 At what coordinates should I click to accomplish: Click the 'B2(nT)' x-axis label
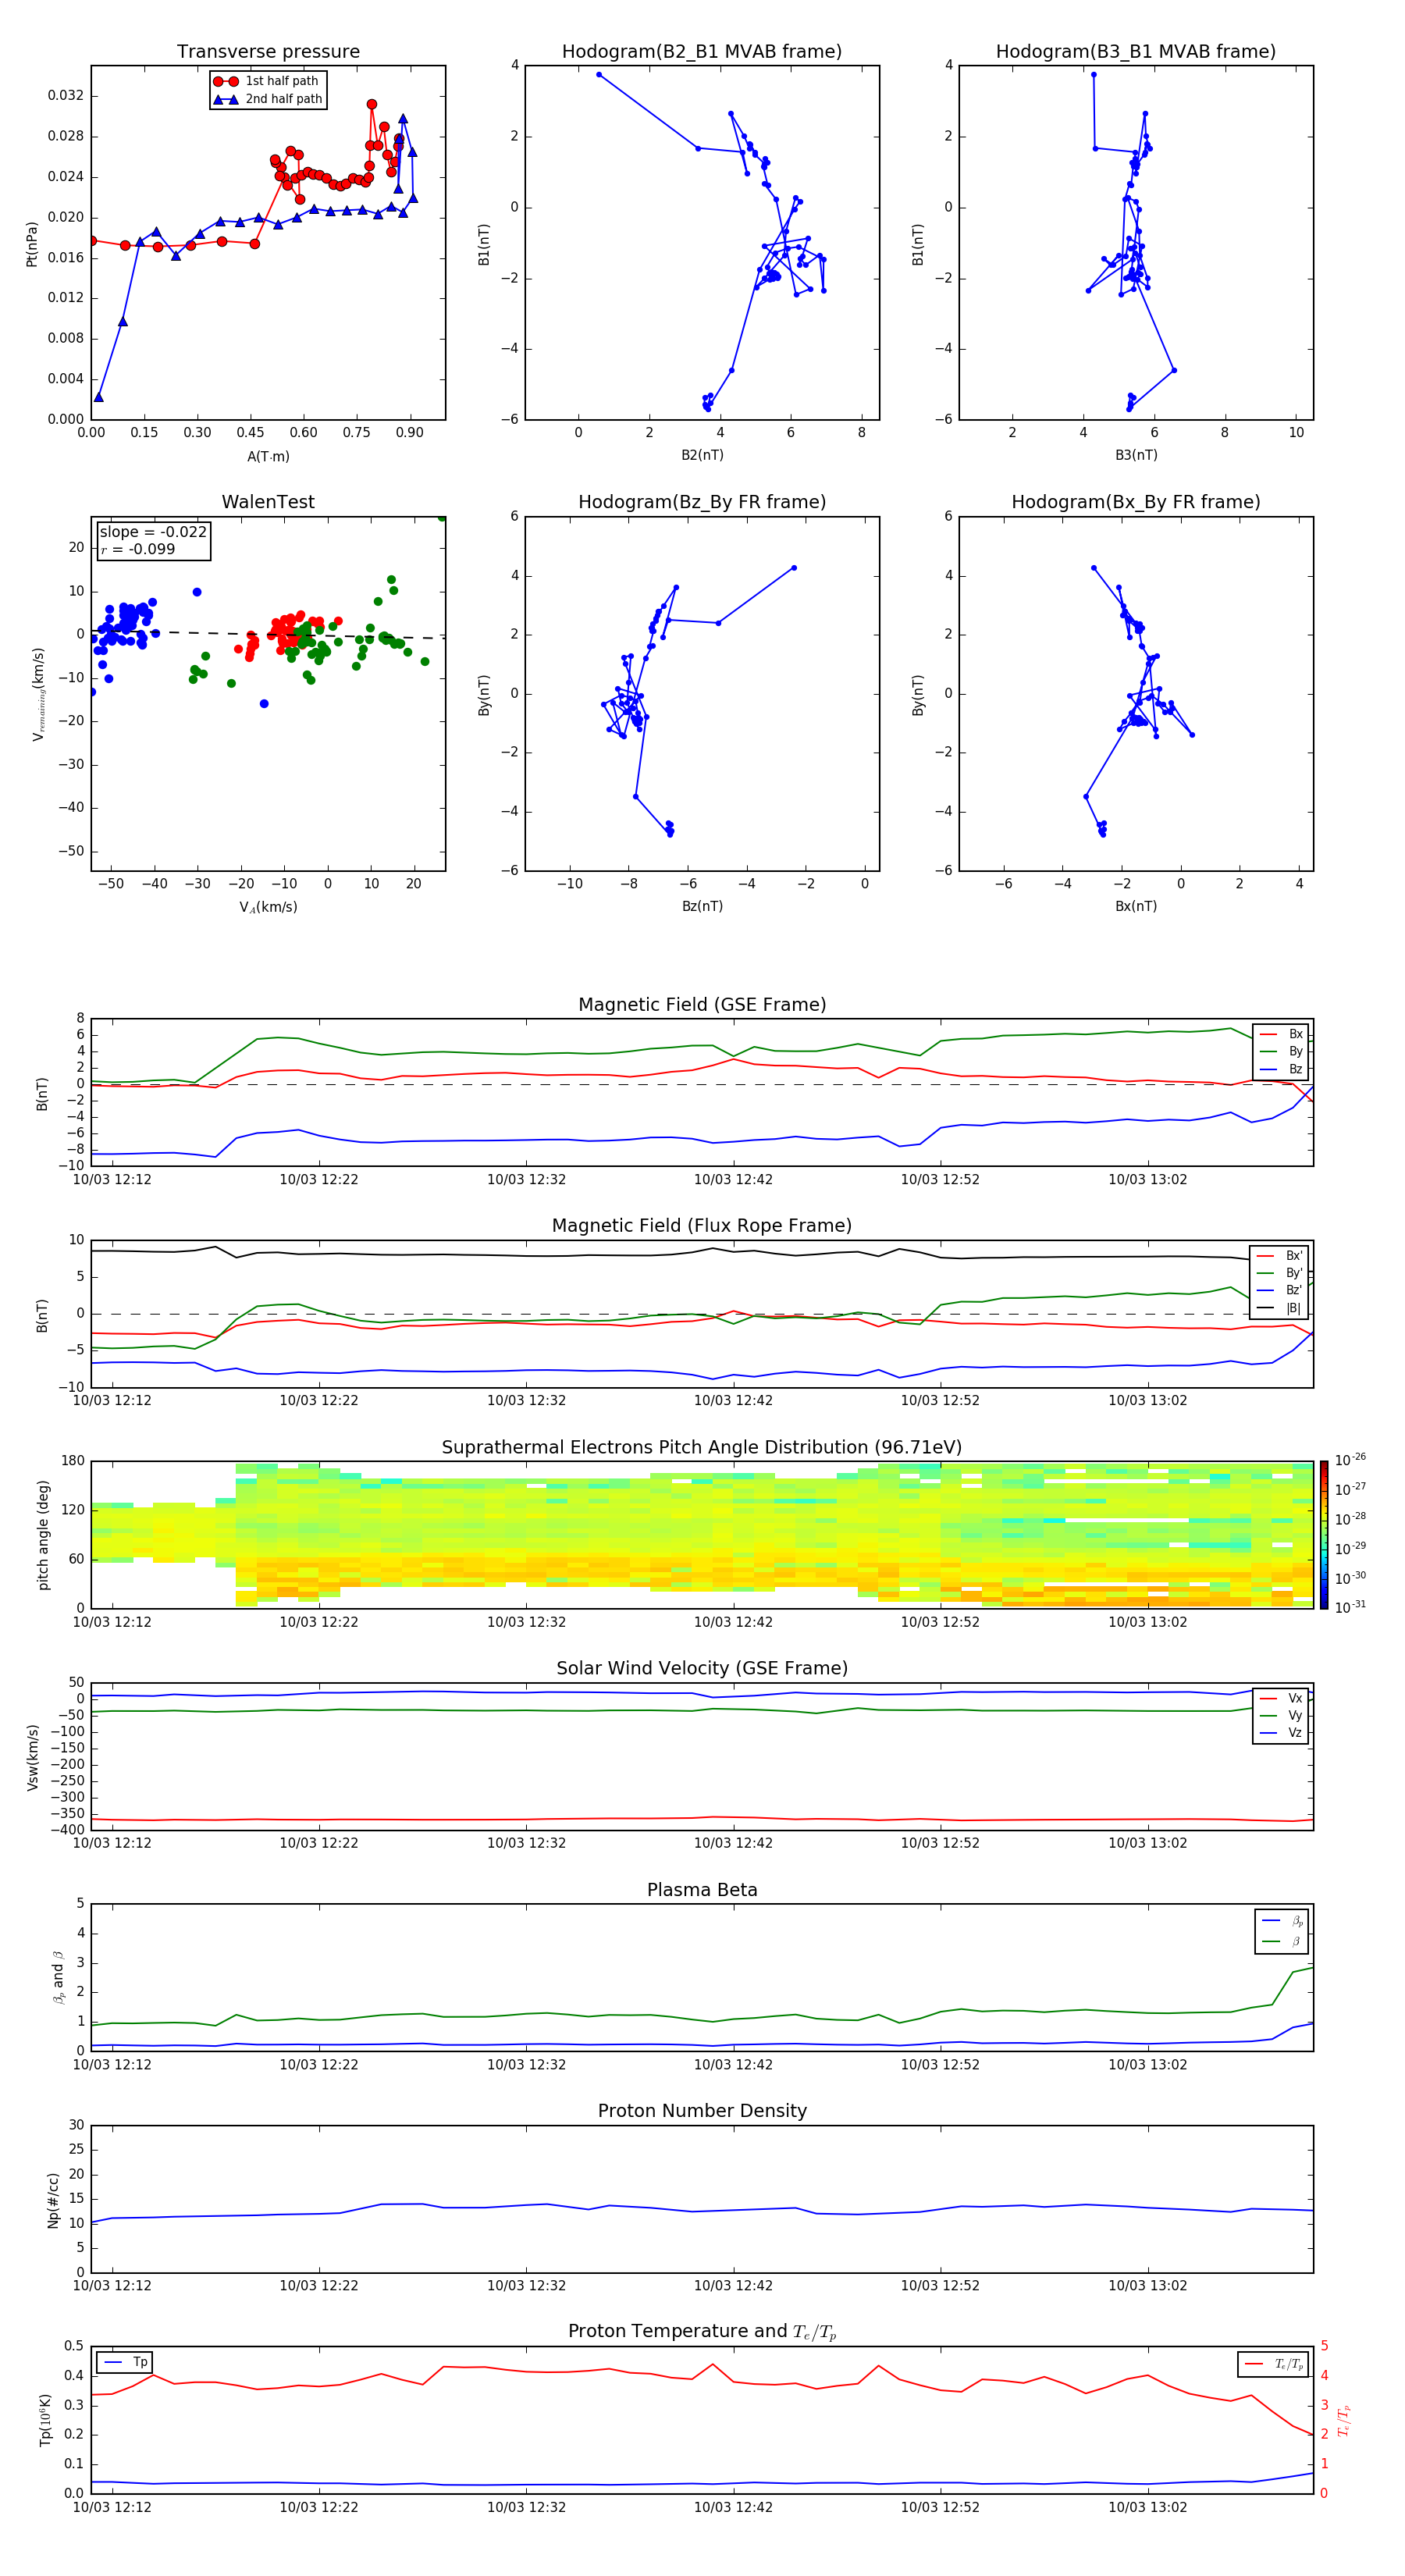pyautogui.click(x=702, y=455)
